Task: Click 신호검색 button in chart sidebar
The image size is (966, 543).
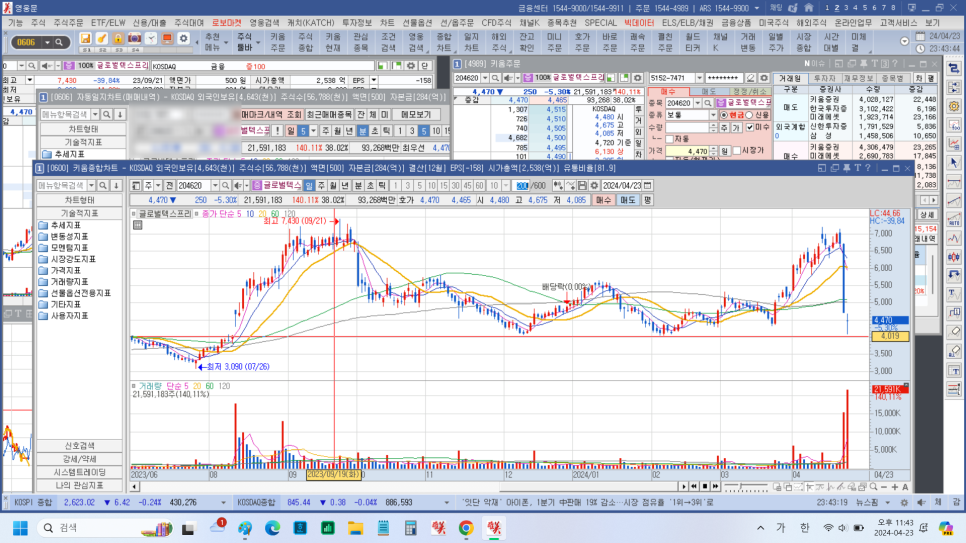Action: click(79, 446)
